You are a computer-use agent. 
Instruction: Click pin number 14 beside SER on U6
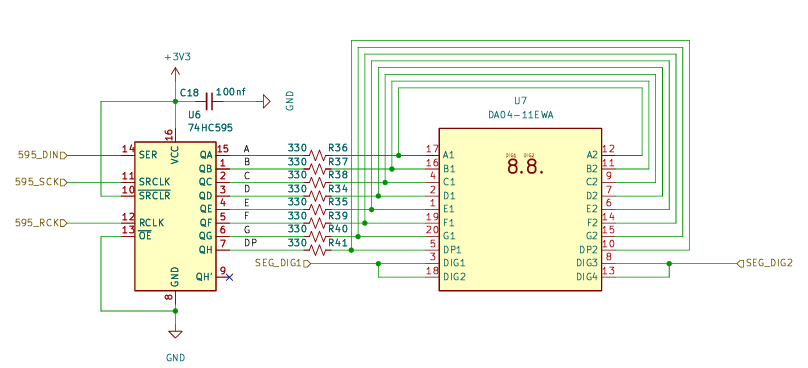tap(127, 149)
